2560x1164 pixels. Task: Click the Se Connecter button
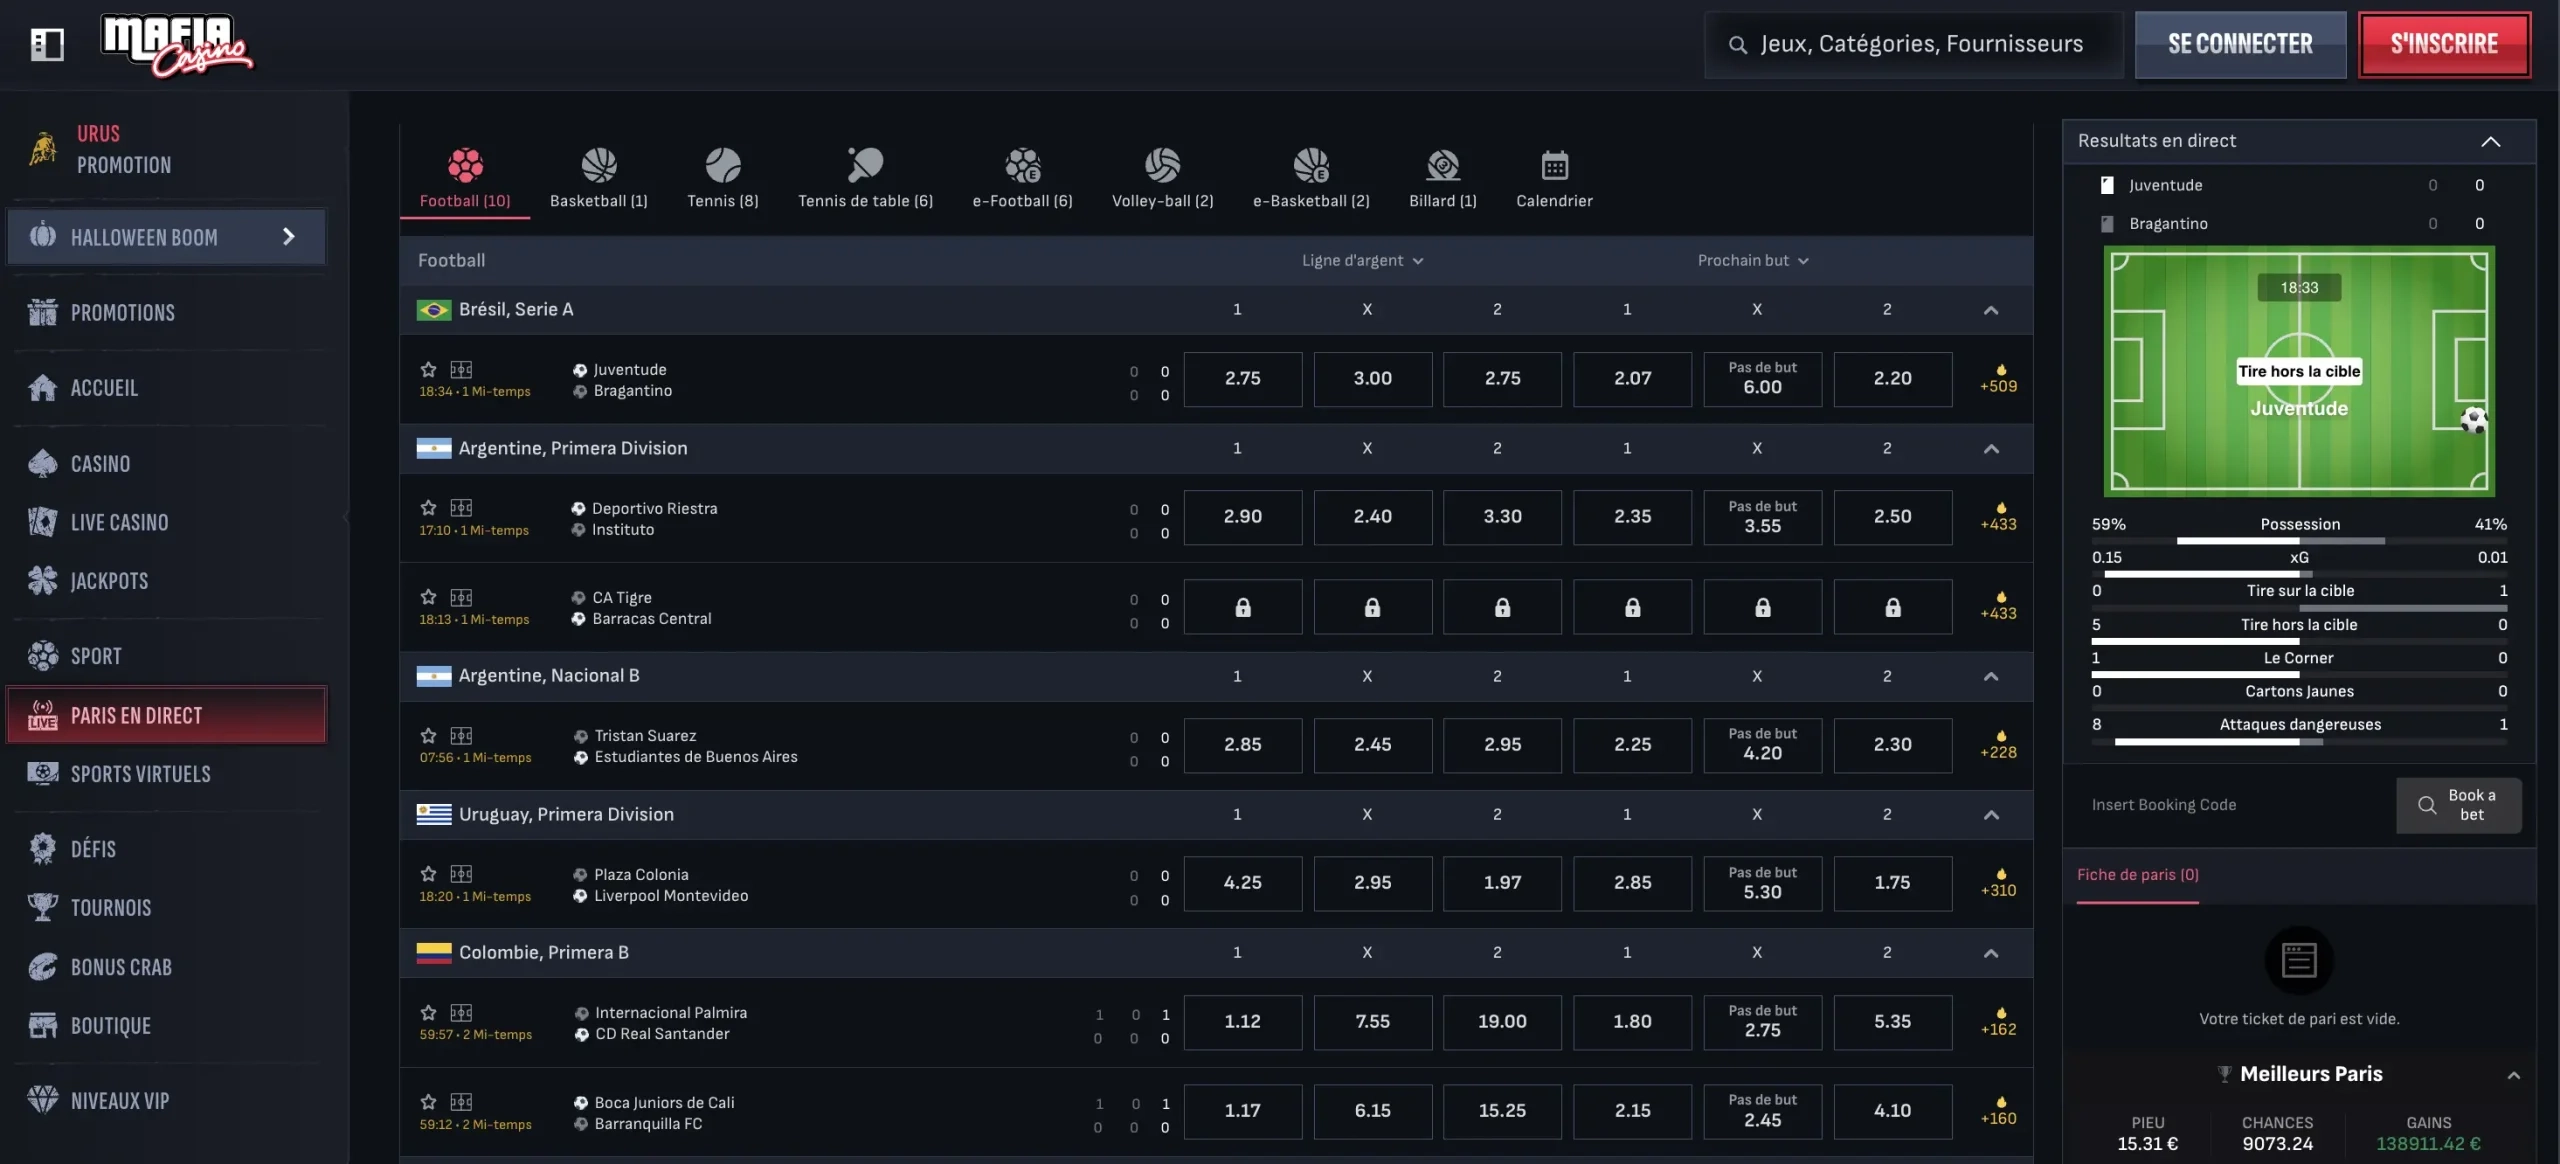[x=2240, y=44]
